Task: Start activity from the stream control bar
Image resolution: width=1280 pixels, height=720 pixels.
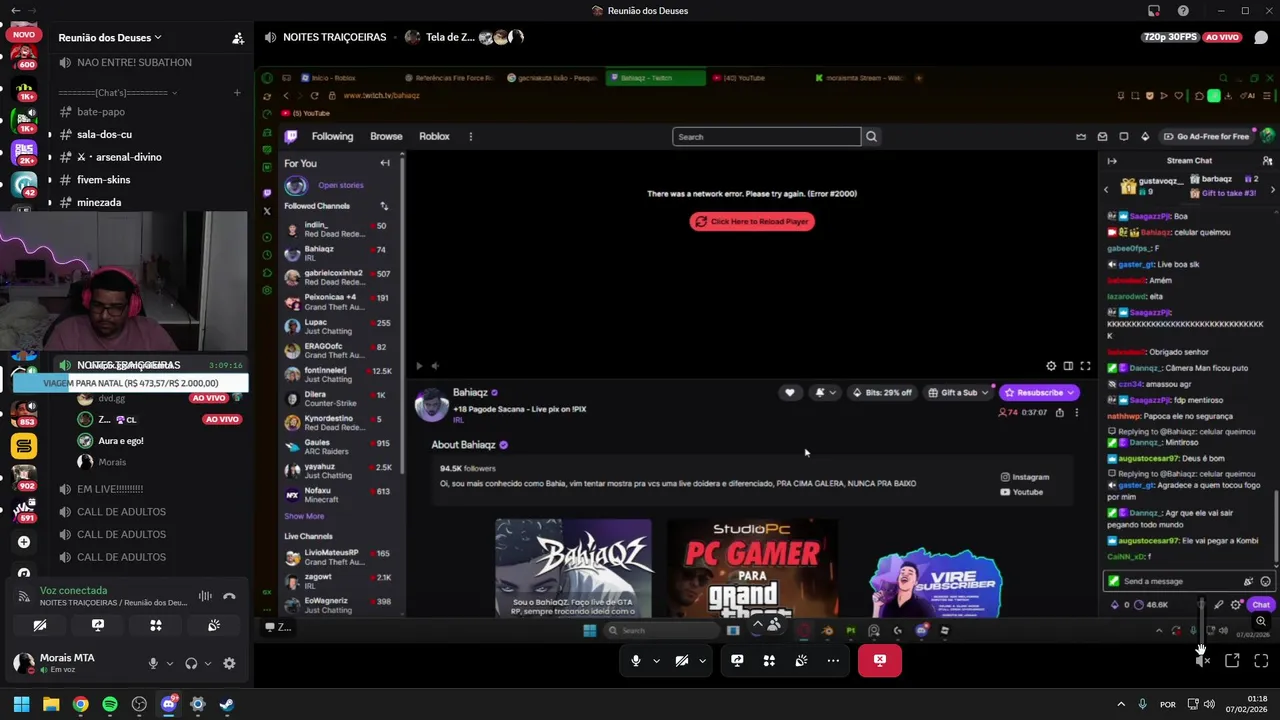Action: click(x=769, y=660)
